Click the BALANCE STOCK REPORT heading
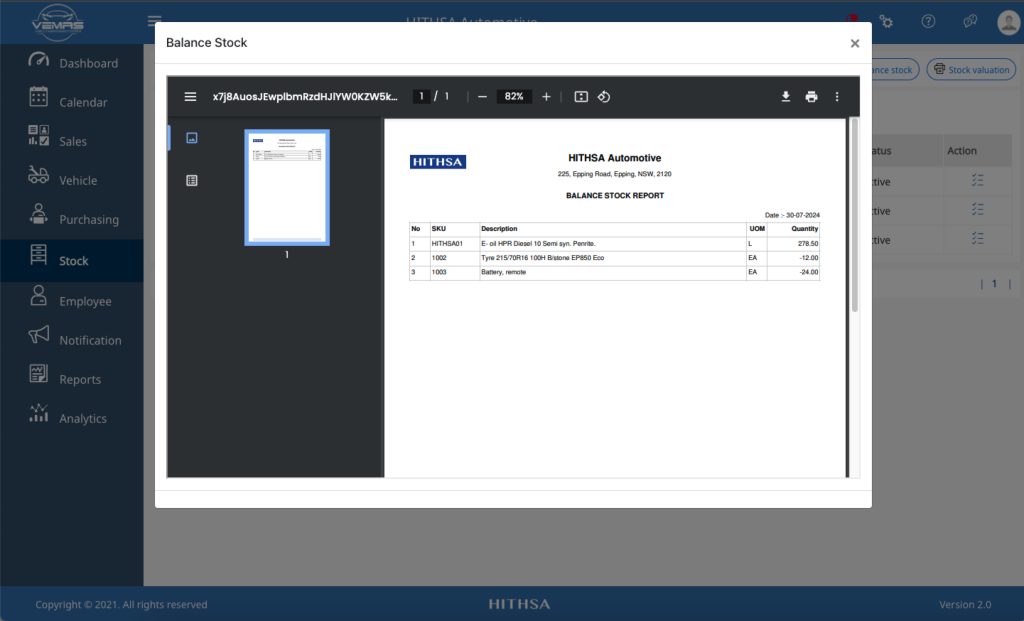1024x621 pixels. click(615, 196)
